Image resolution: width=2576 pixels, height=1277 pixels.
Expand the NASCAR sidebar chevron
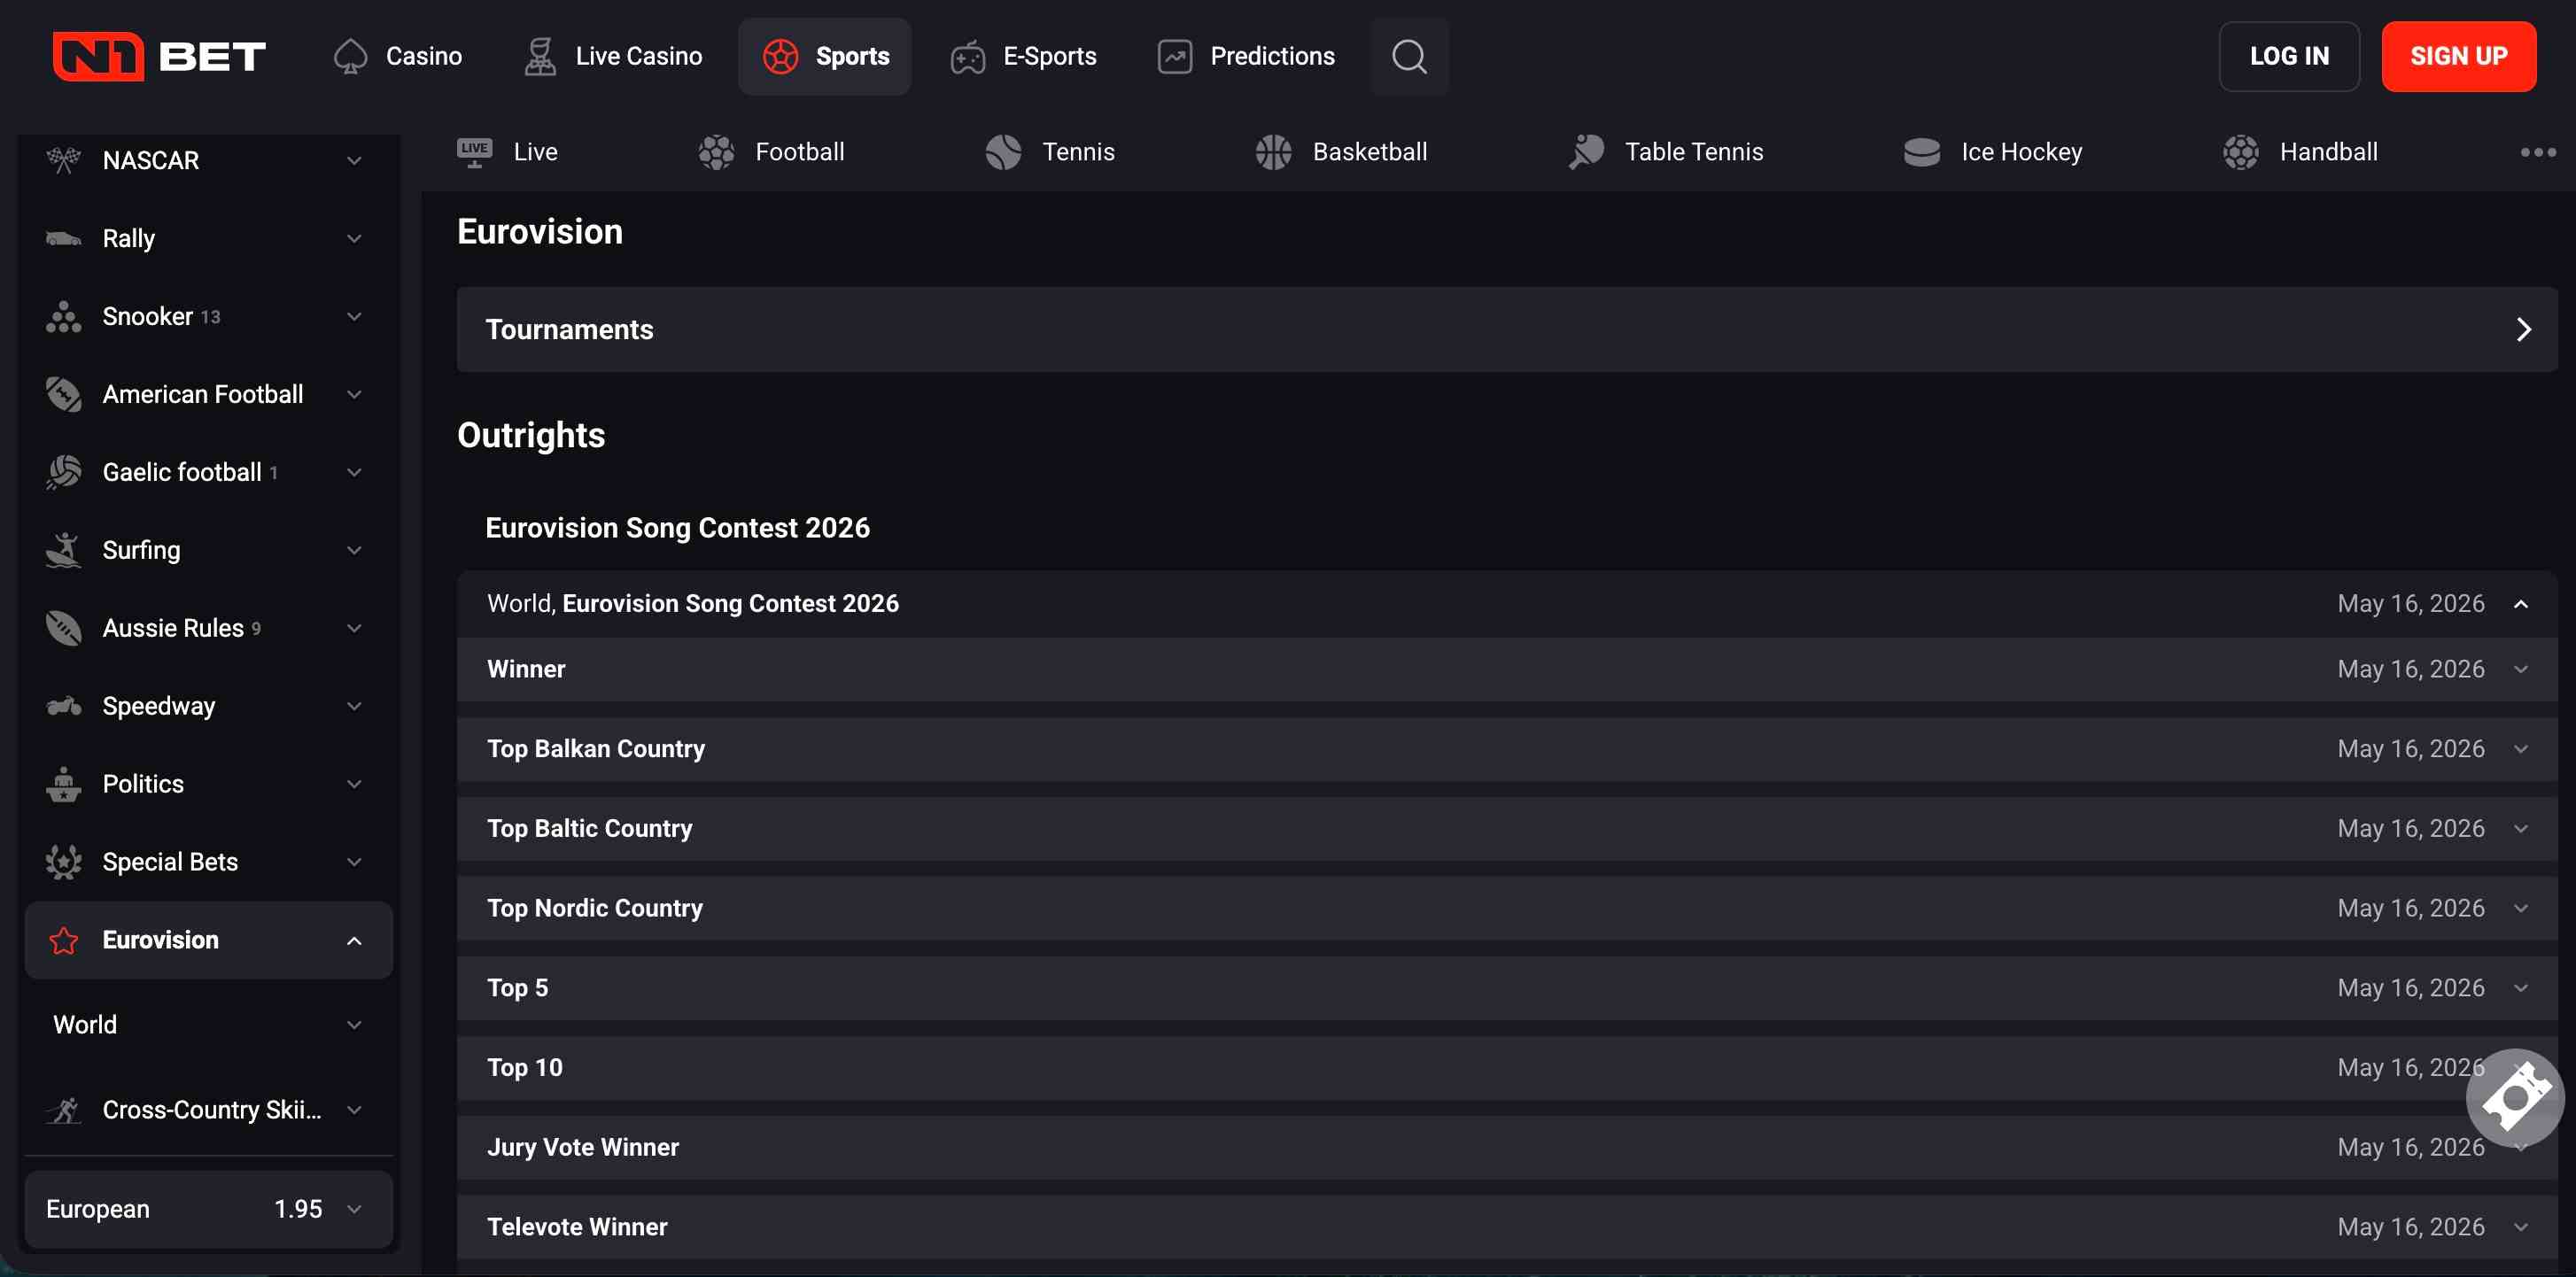(354, 160)
